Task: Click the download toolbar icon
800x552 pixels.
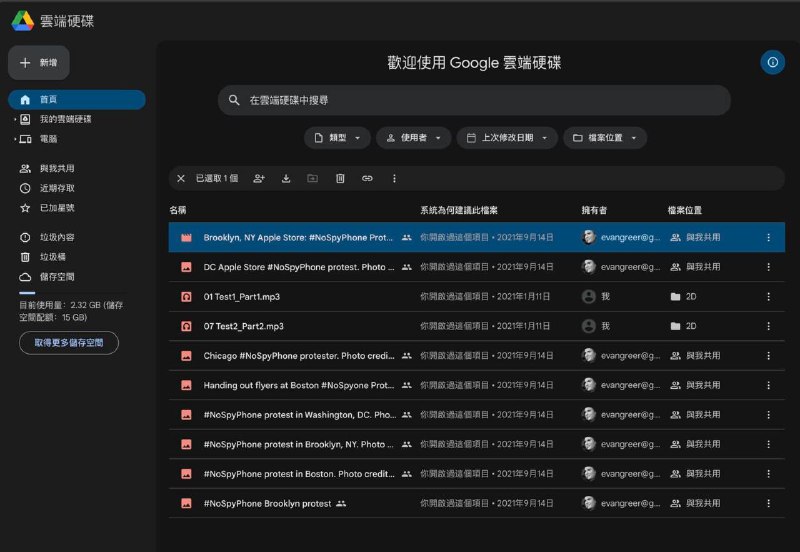Action: pyautogui.click(x=286, y=179)
